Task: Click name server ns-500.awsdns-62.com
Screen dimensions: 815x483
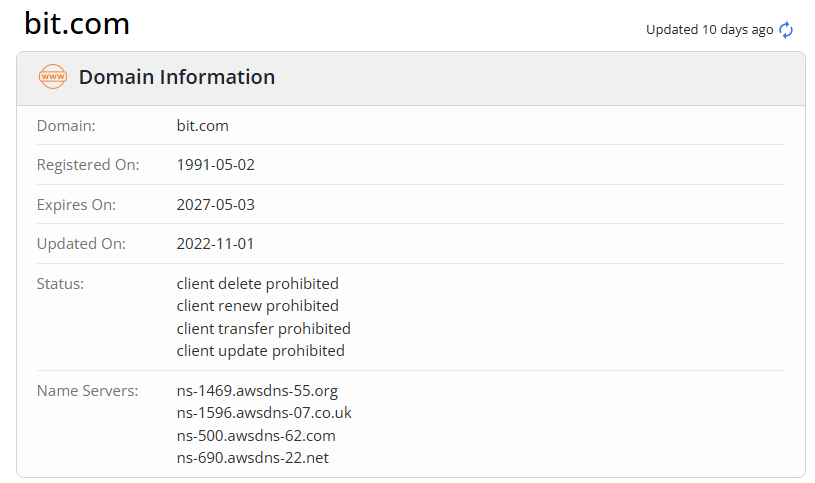Action: 256,436
